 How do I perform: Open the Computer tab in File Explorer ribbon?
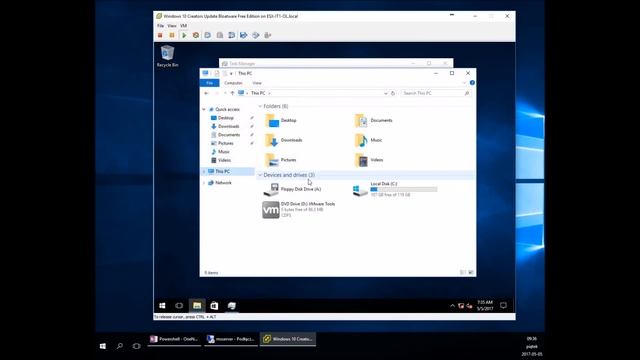tap(233, 83)
